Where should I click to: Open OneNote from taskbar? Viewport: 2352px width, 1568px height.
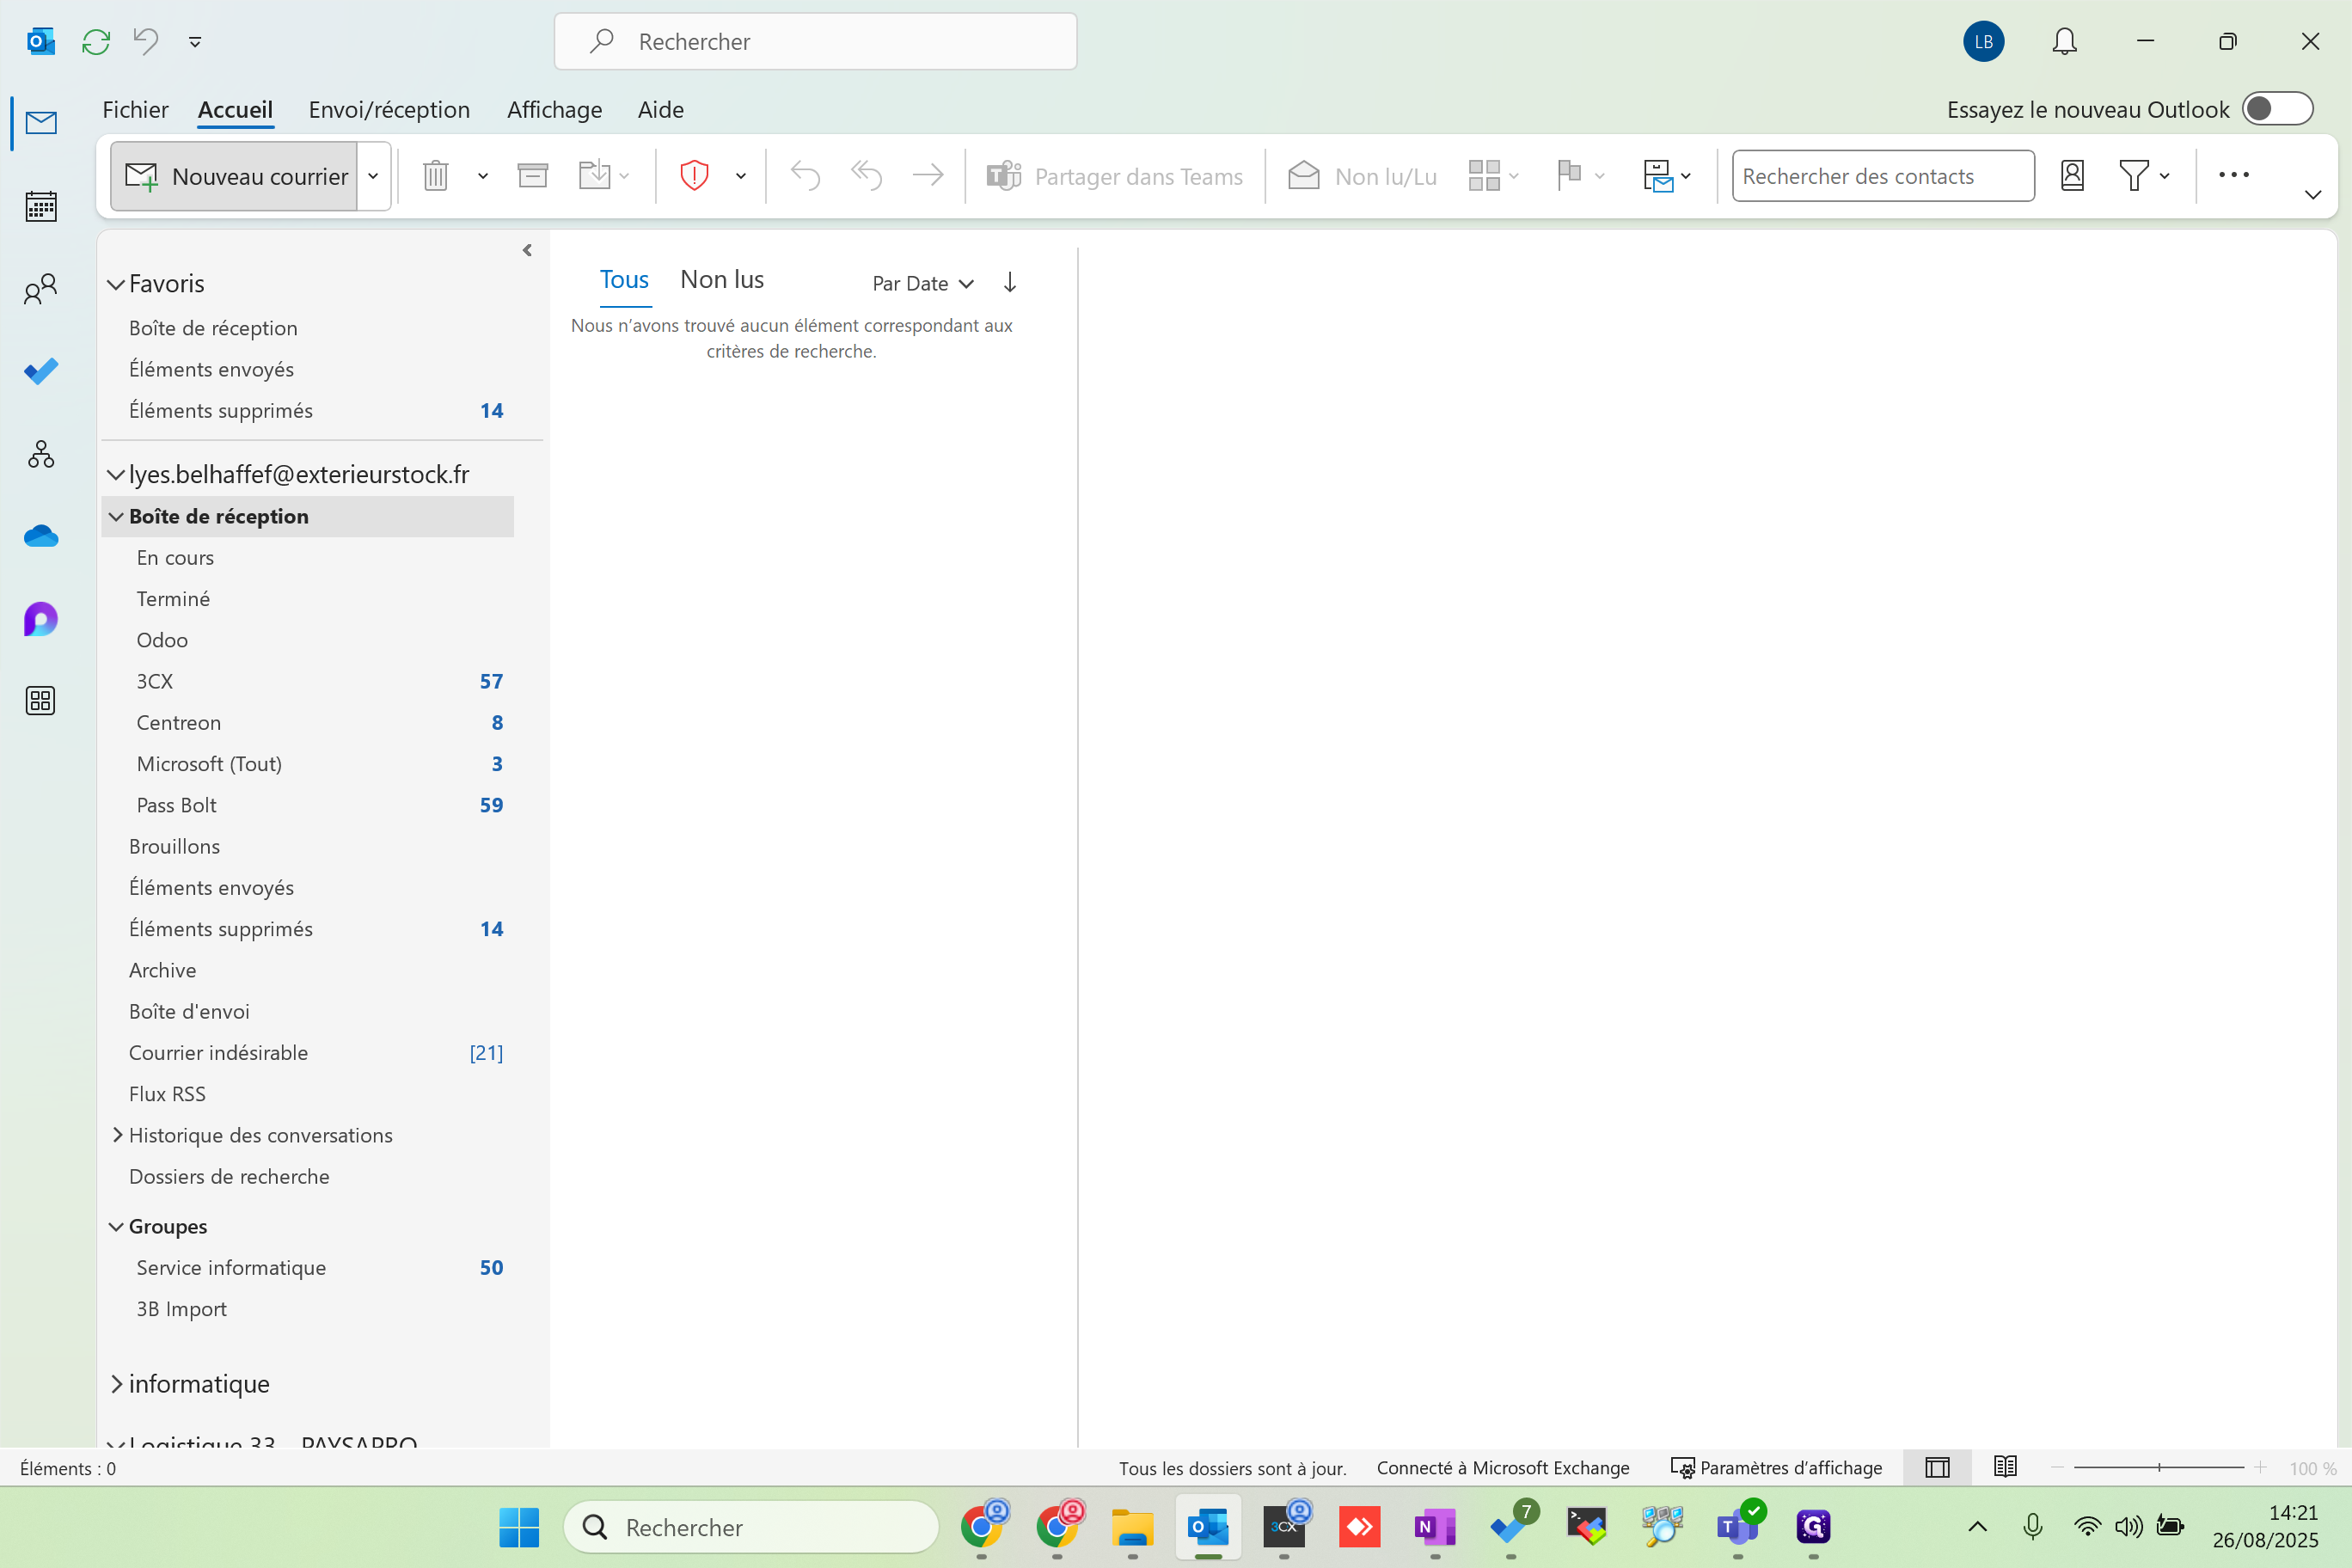pos(1435,1527)
